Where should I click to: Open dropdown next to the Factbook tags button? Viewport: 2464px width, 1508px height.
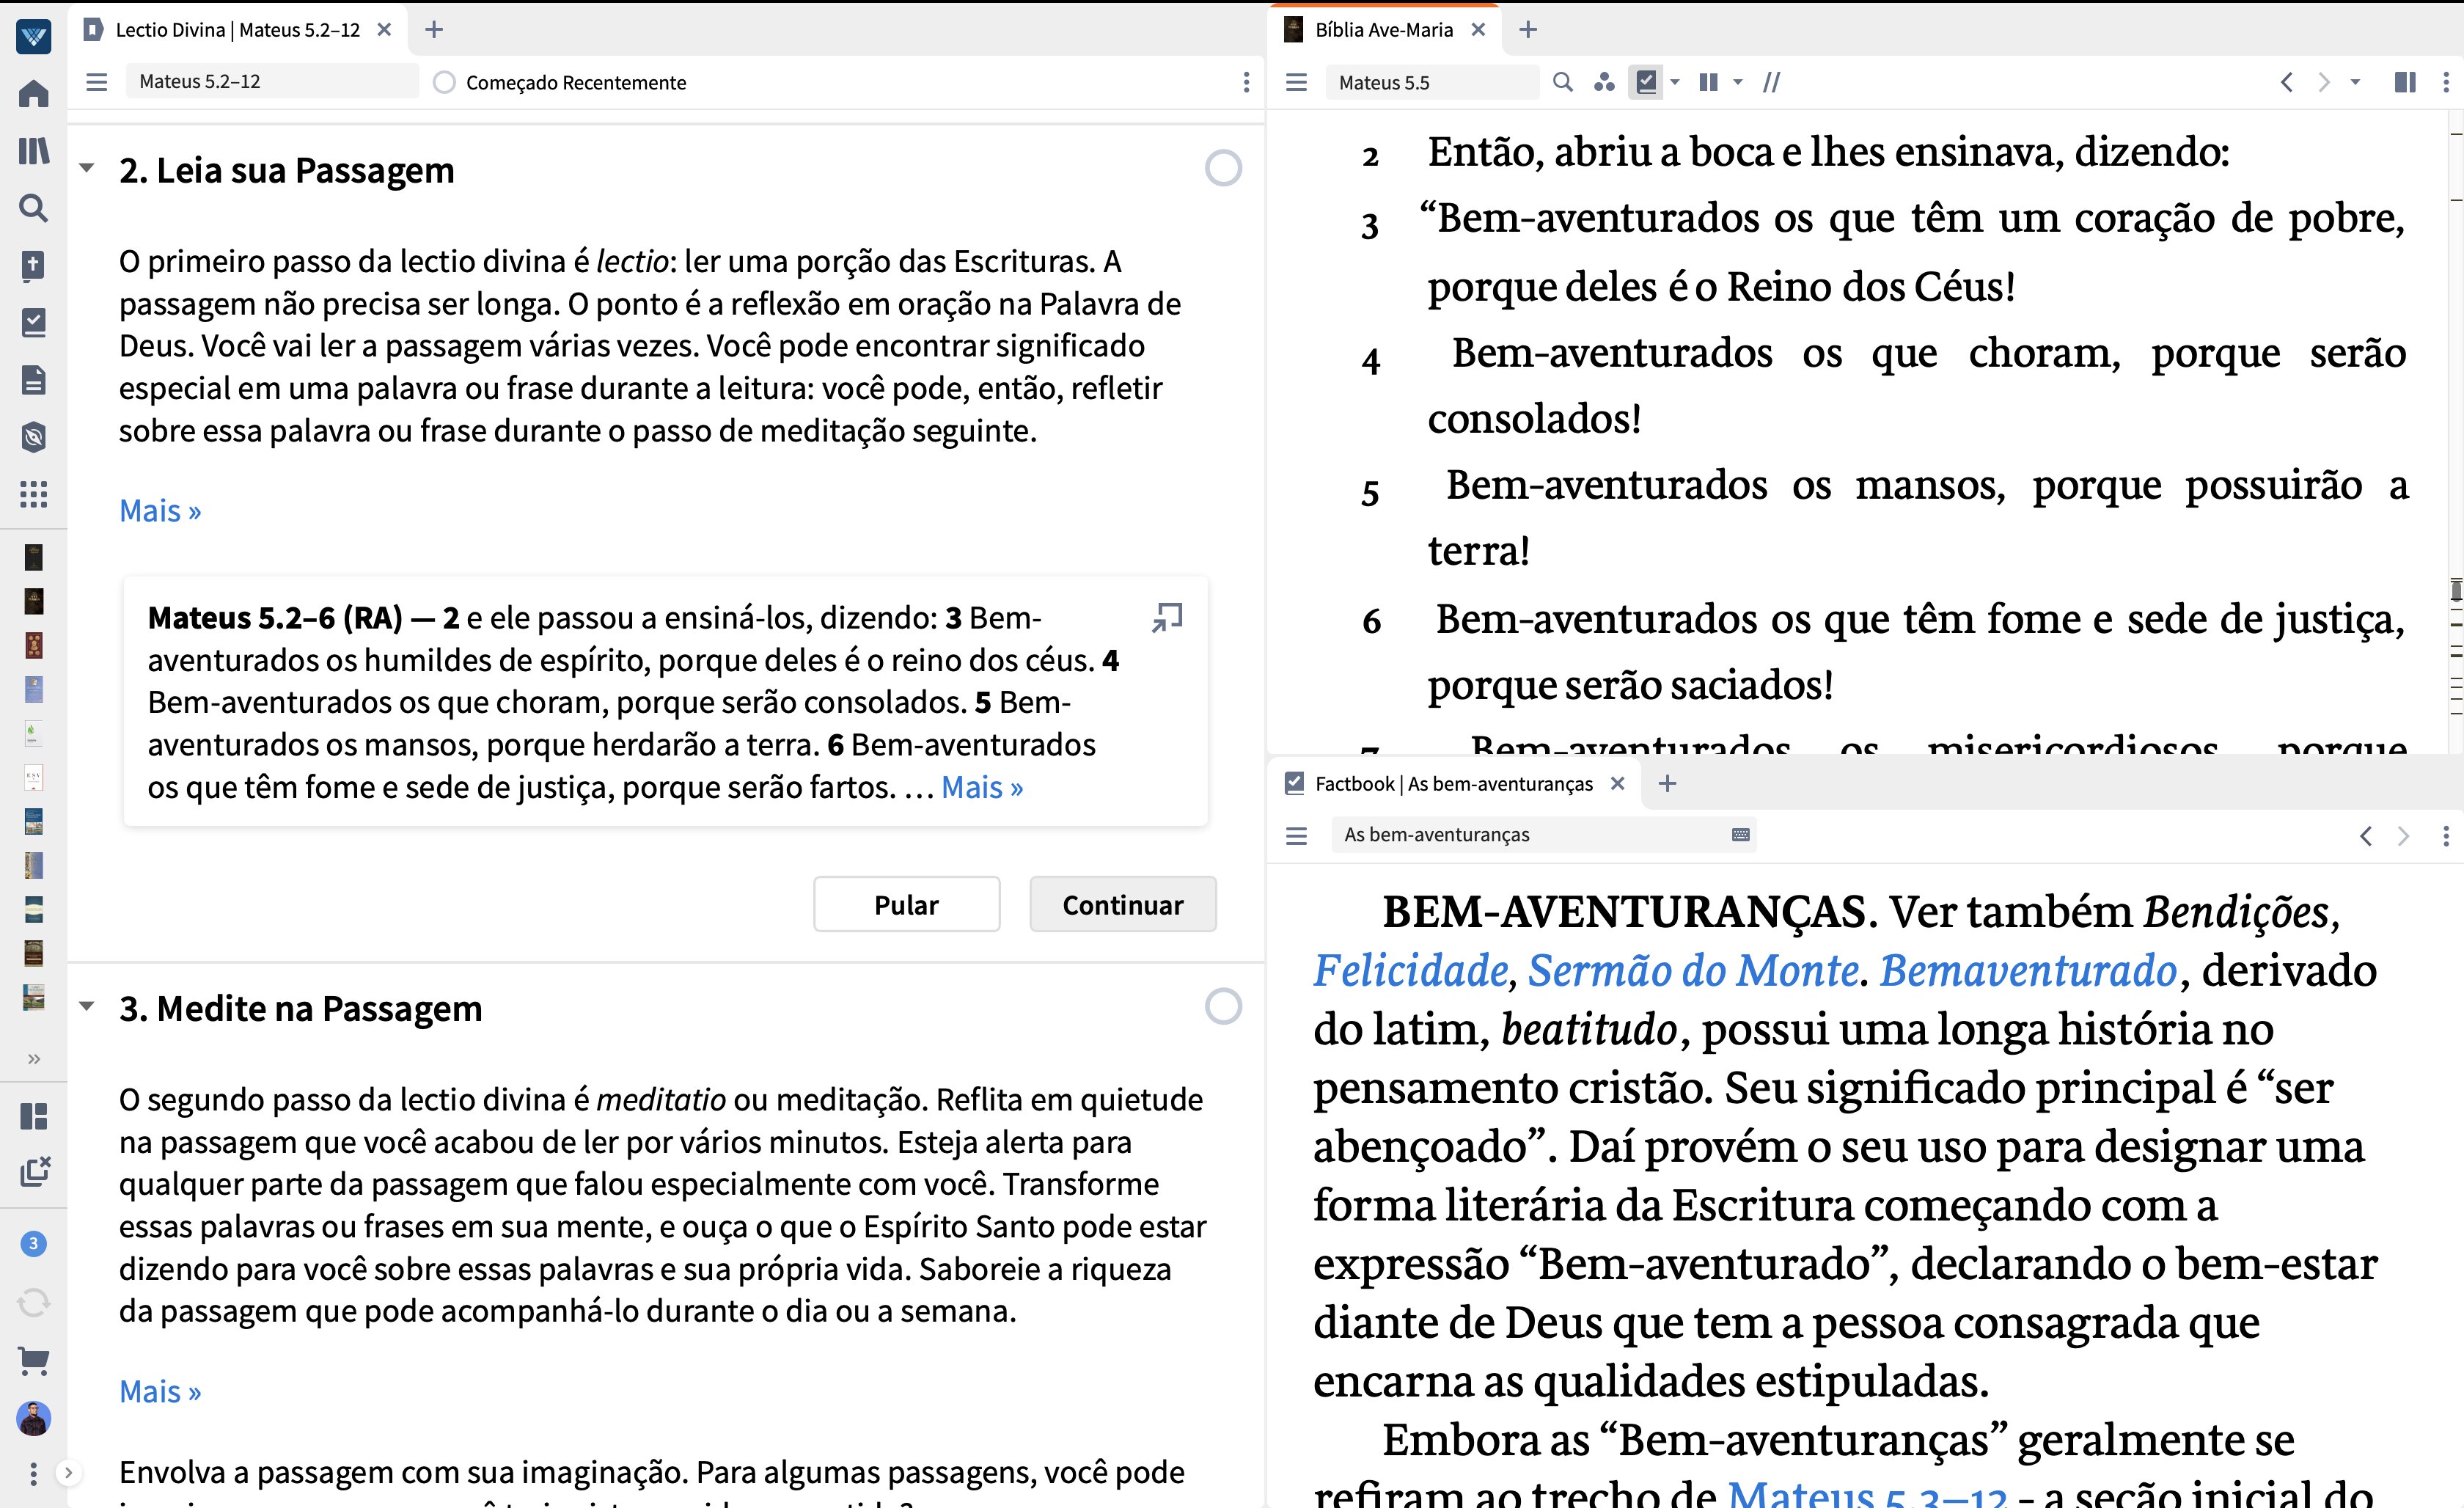1675,82
